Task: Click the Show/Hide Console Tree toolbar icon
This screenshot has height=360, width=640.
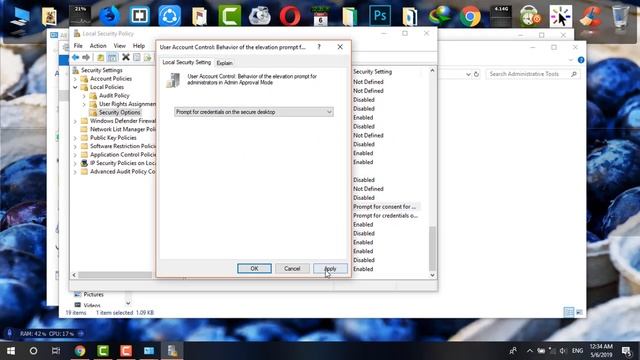Action: point(112,58)
